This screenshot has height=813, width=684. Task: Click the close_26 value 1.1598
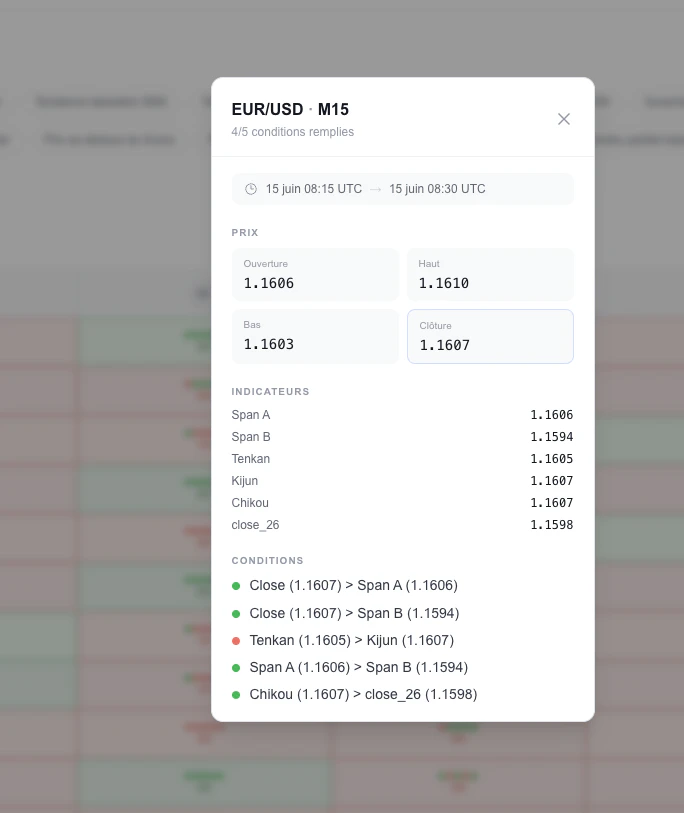coord(551,525)
